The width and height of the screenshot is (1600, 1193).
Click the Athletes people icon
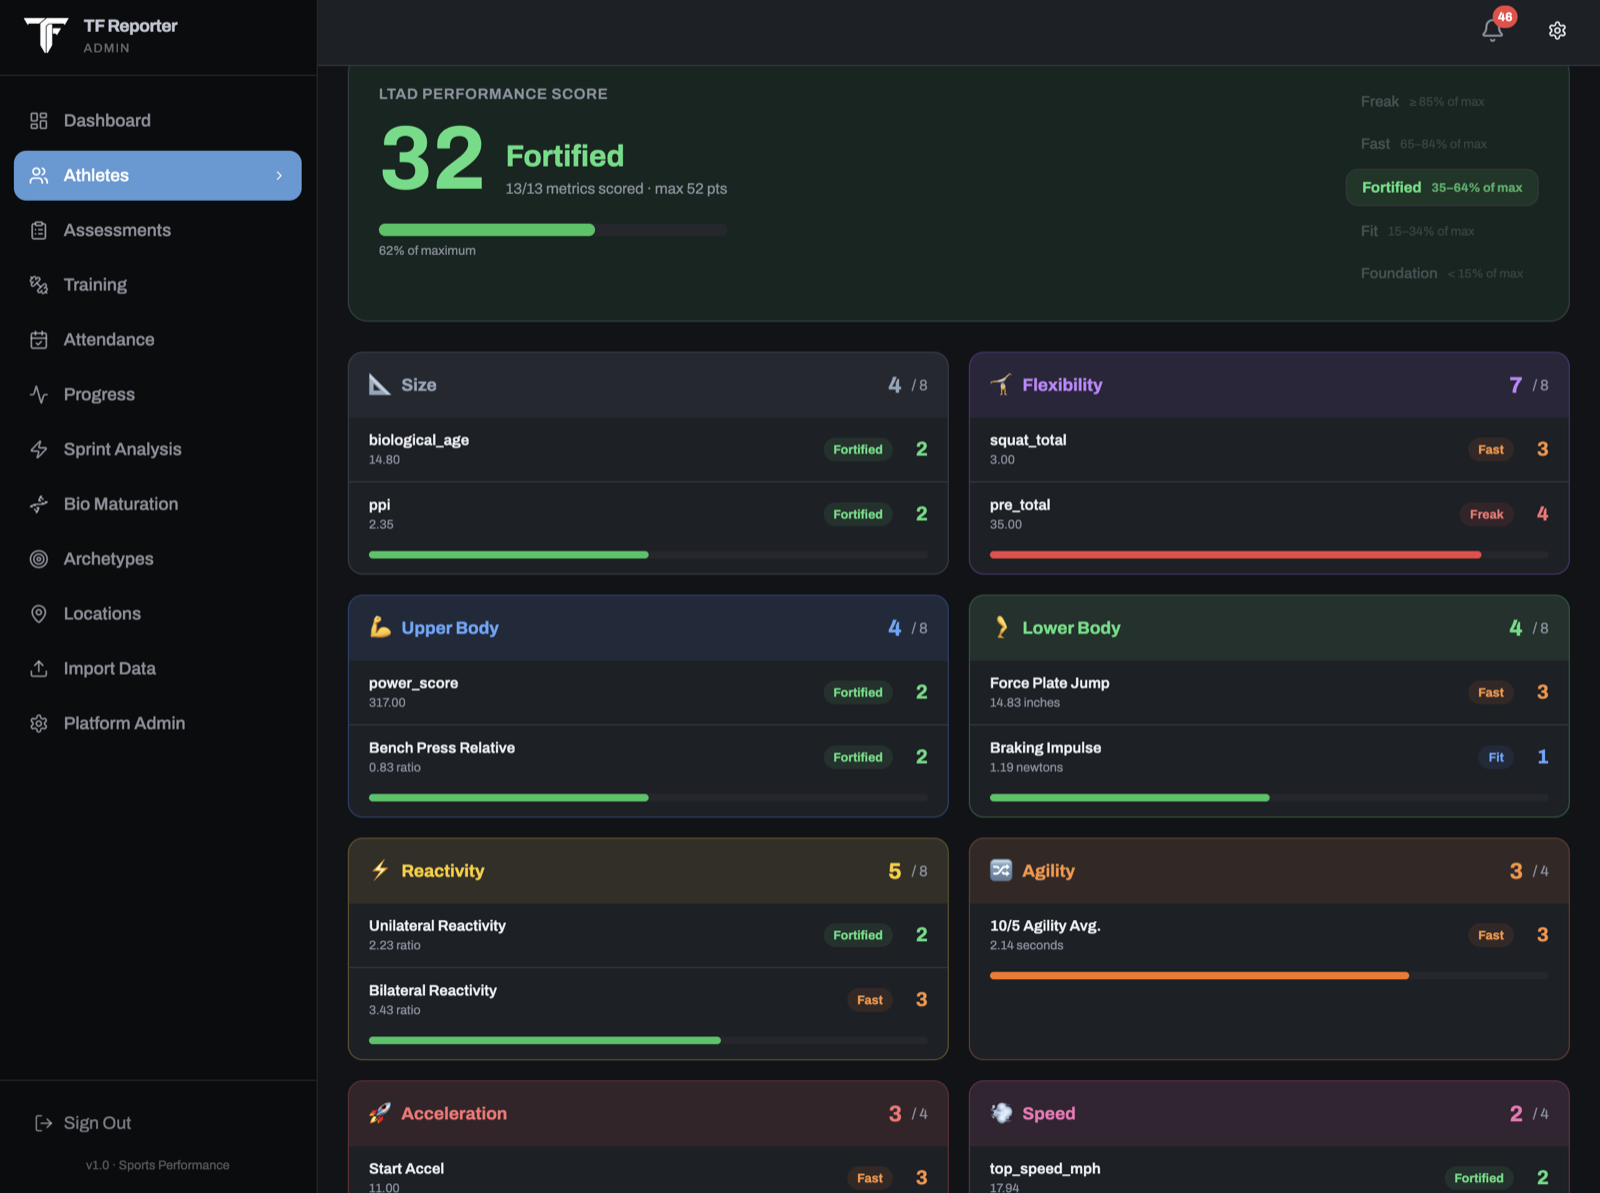(39, 176)
